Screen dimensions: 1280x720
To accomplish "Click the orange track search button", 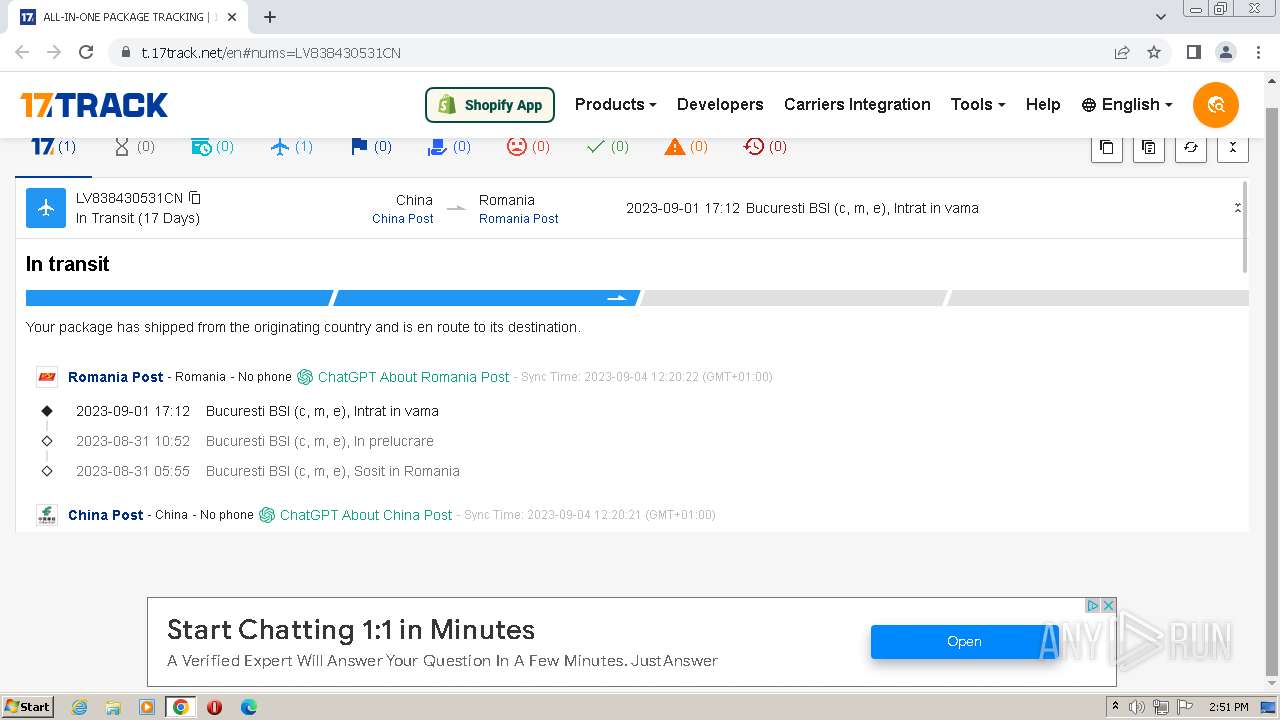I will pyautogui.click(x=1216, y=105).
